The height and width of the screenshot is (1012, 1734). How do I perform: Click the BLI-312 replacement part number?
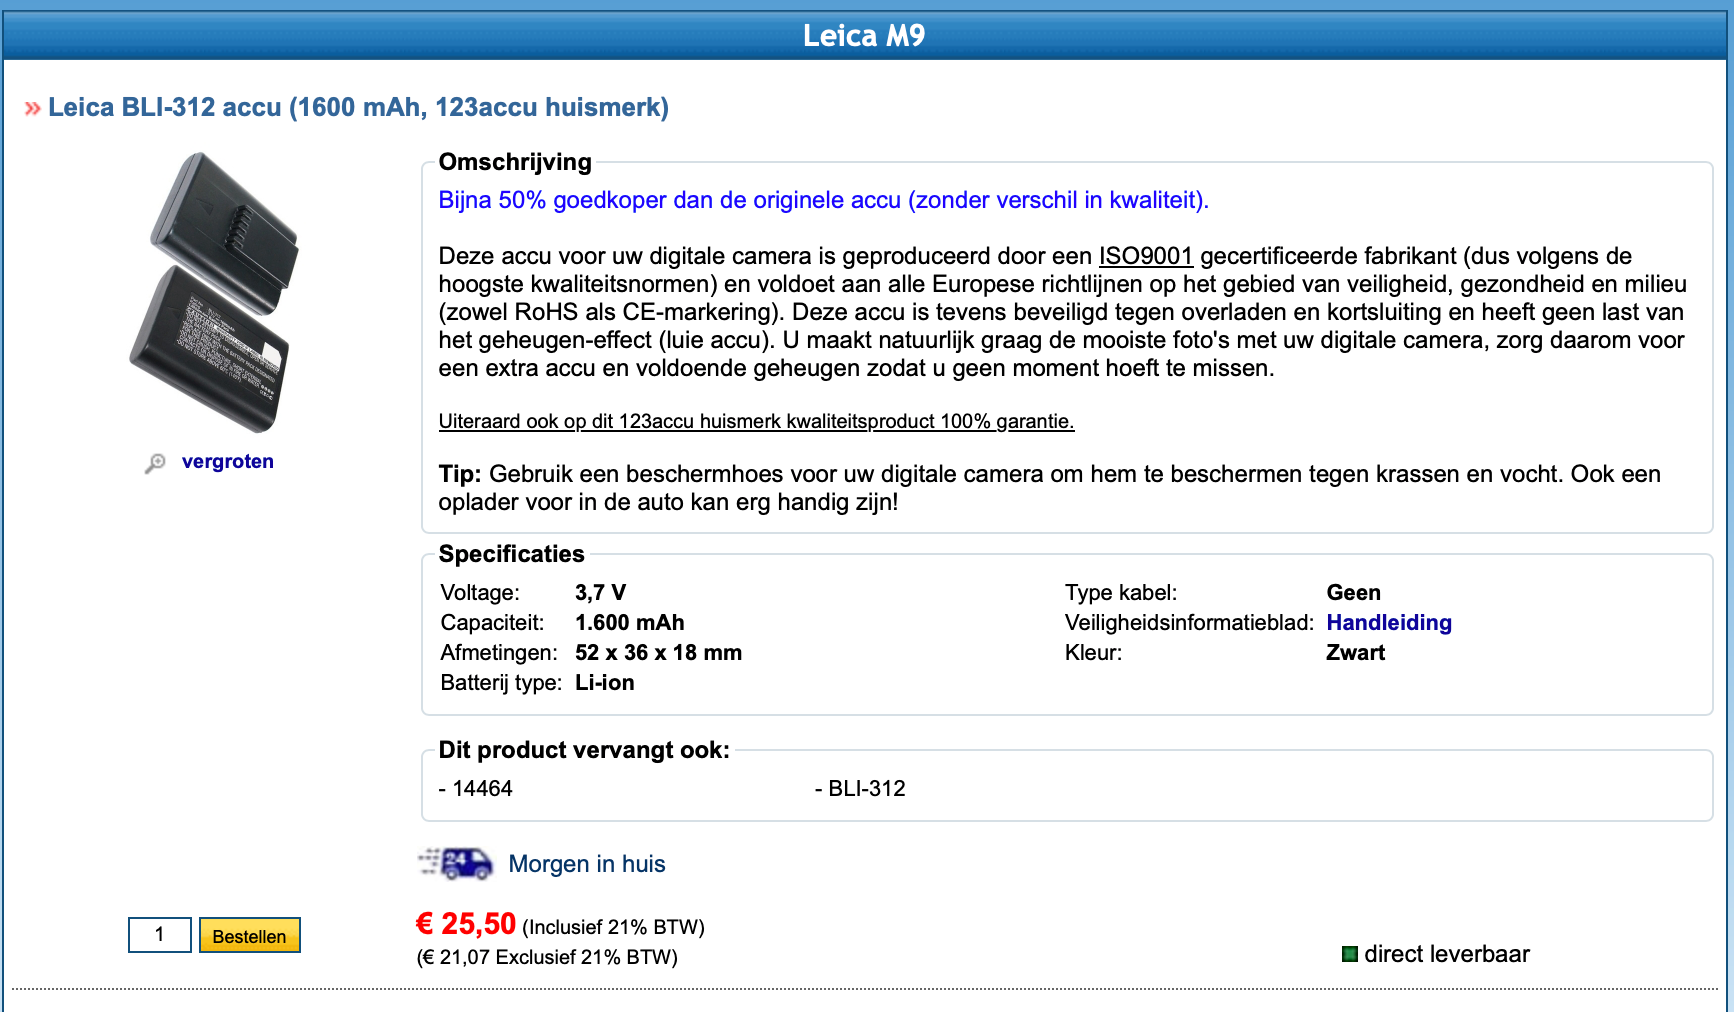click(x=866, y=788)
